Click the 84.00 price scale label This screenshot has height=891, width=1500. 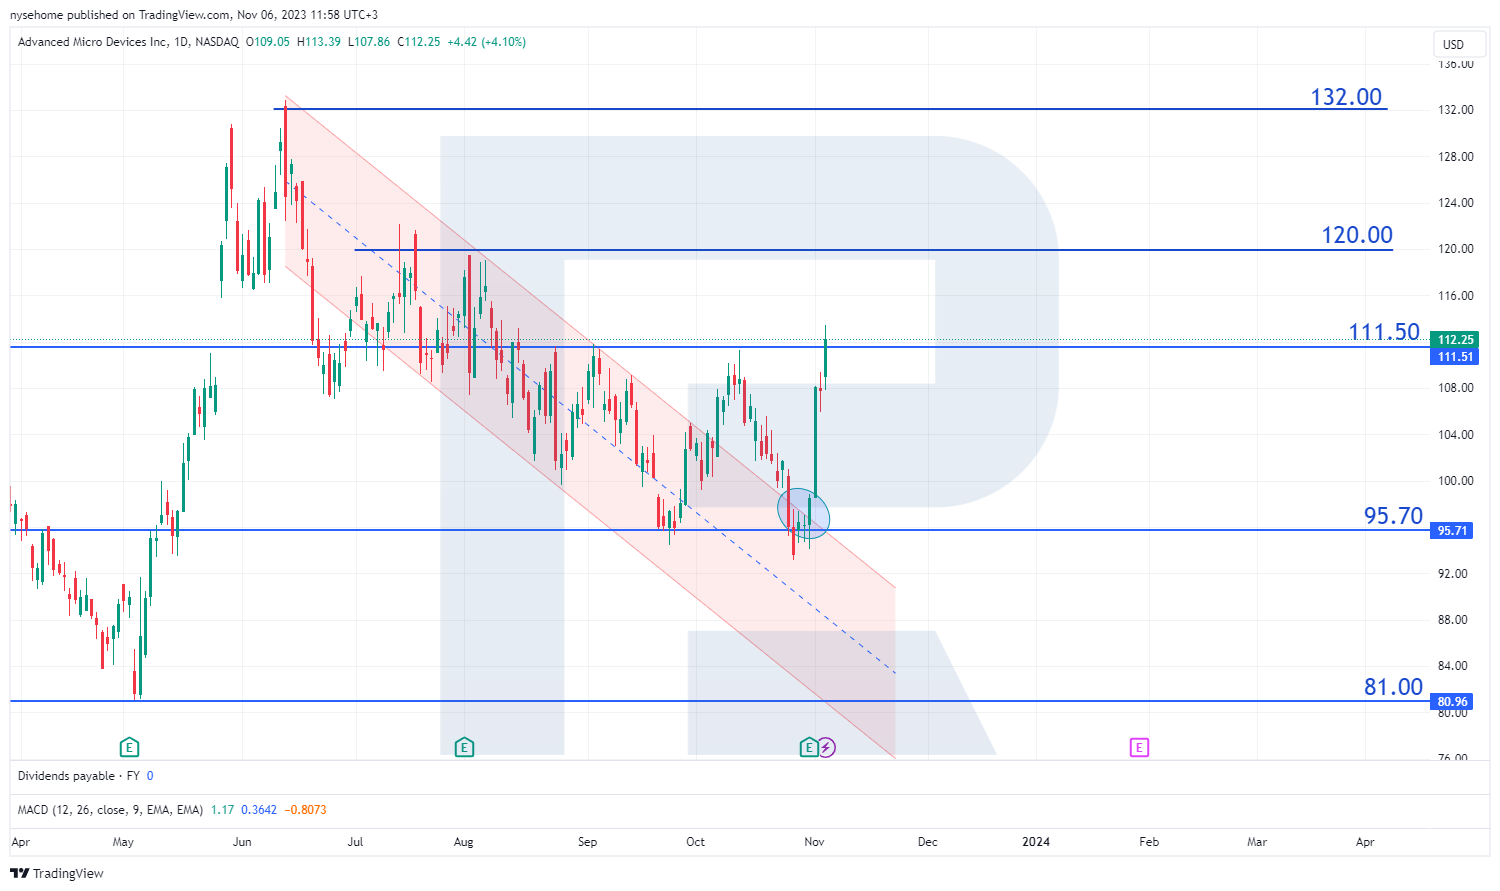tap(1455, 666)
